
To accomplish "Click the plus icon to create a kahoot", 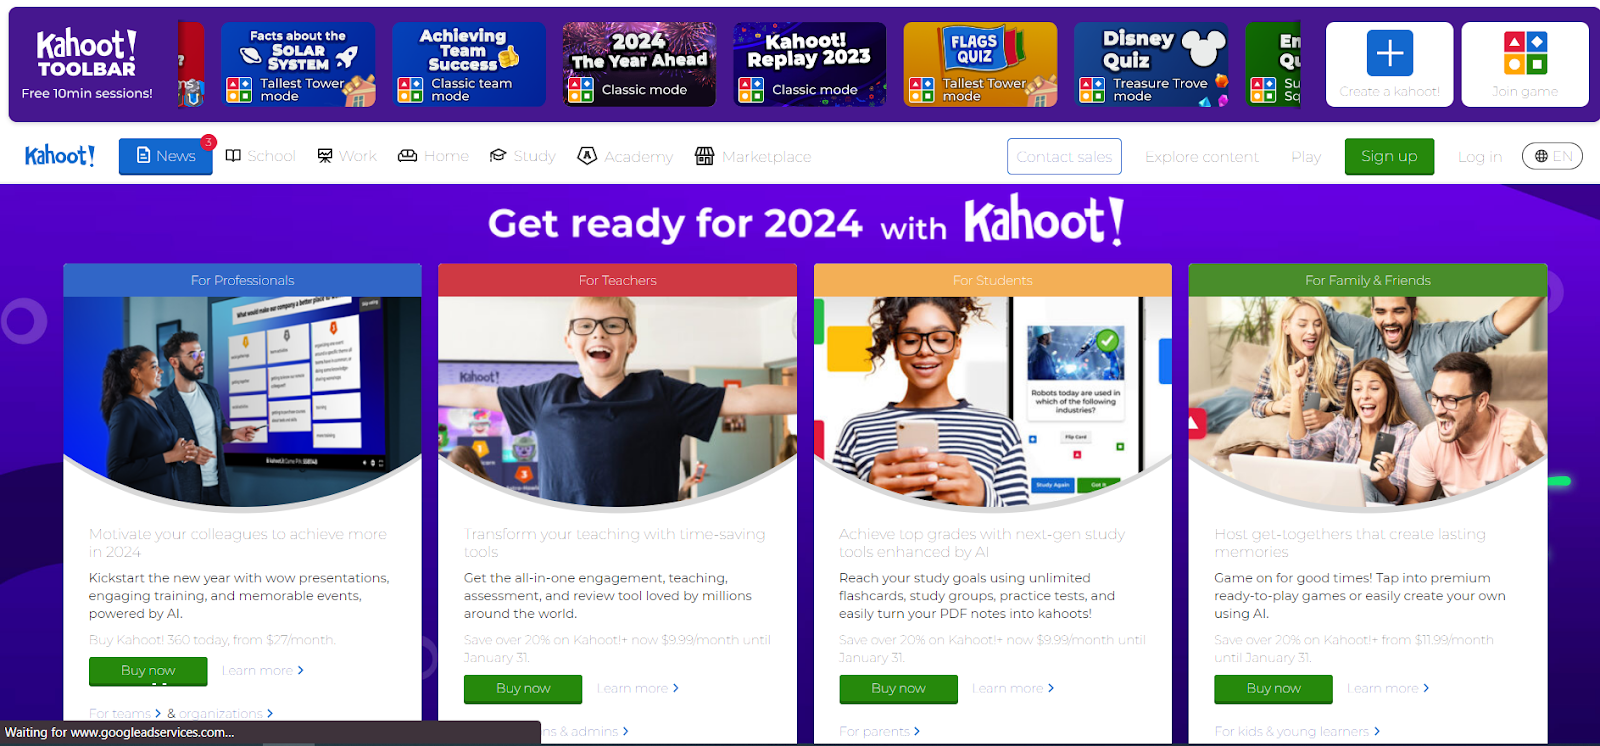I will click(1390, 53).
